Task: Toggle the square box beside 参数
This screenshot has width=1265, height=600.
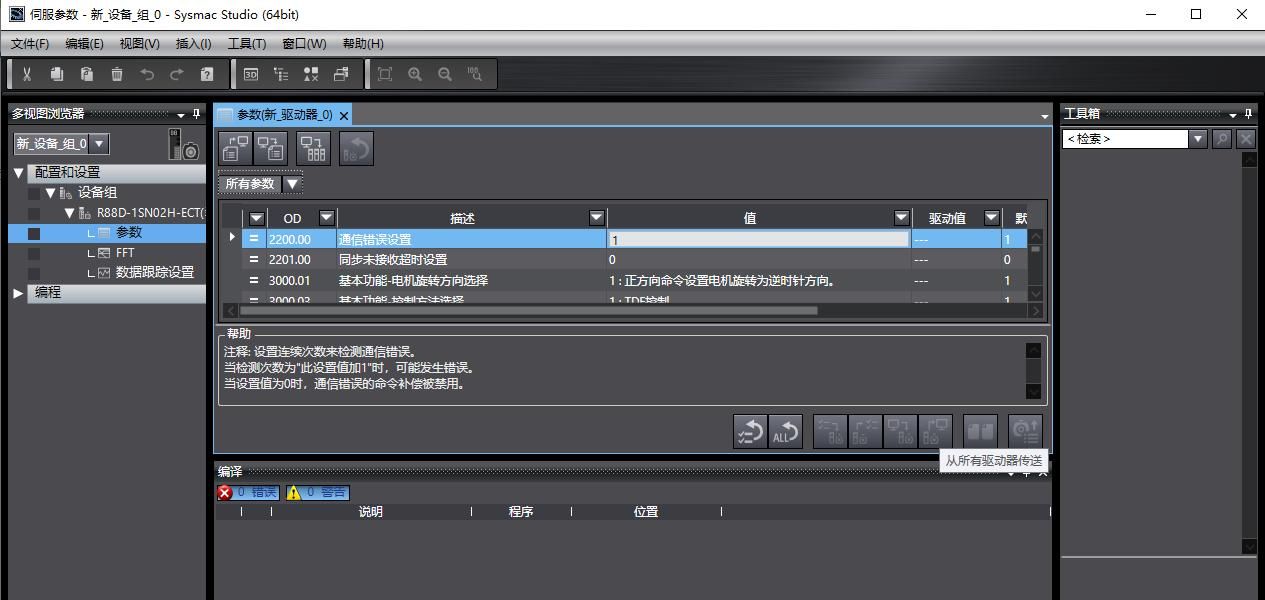Action: click(x=34, y=233)
